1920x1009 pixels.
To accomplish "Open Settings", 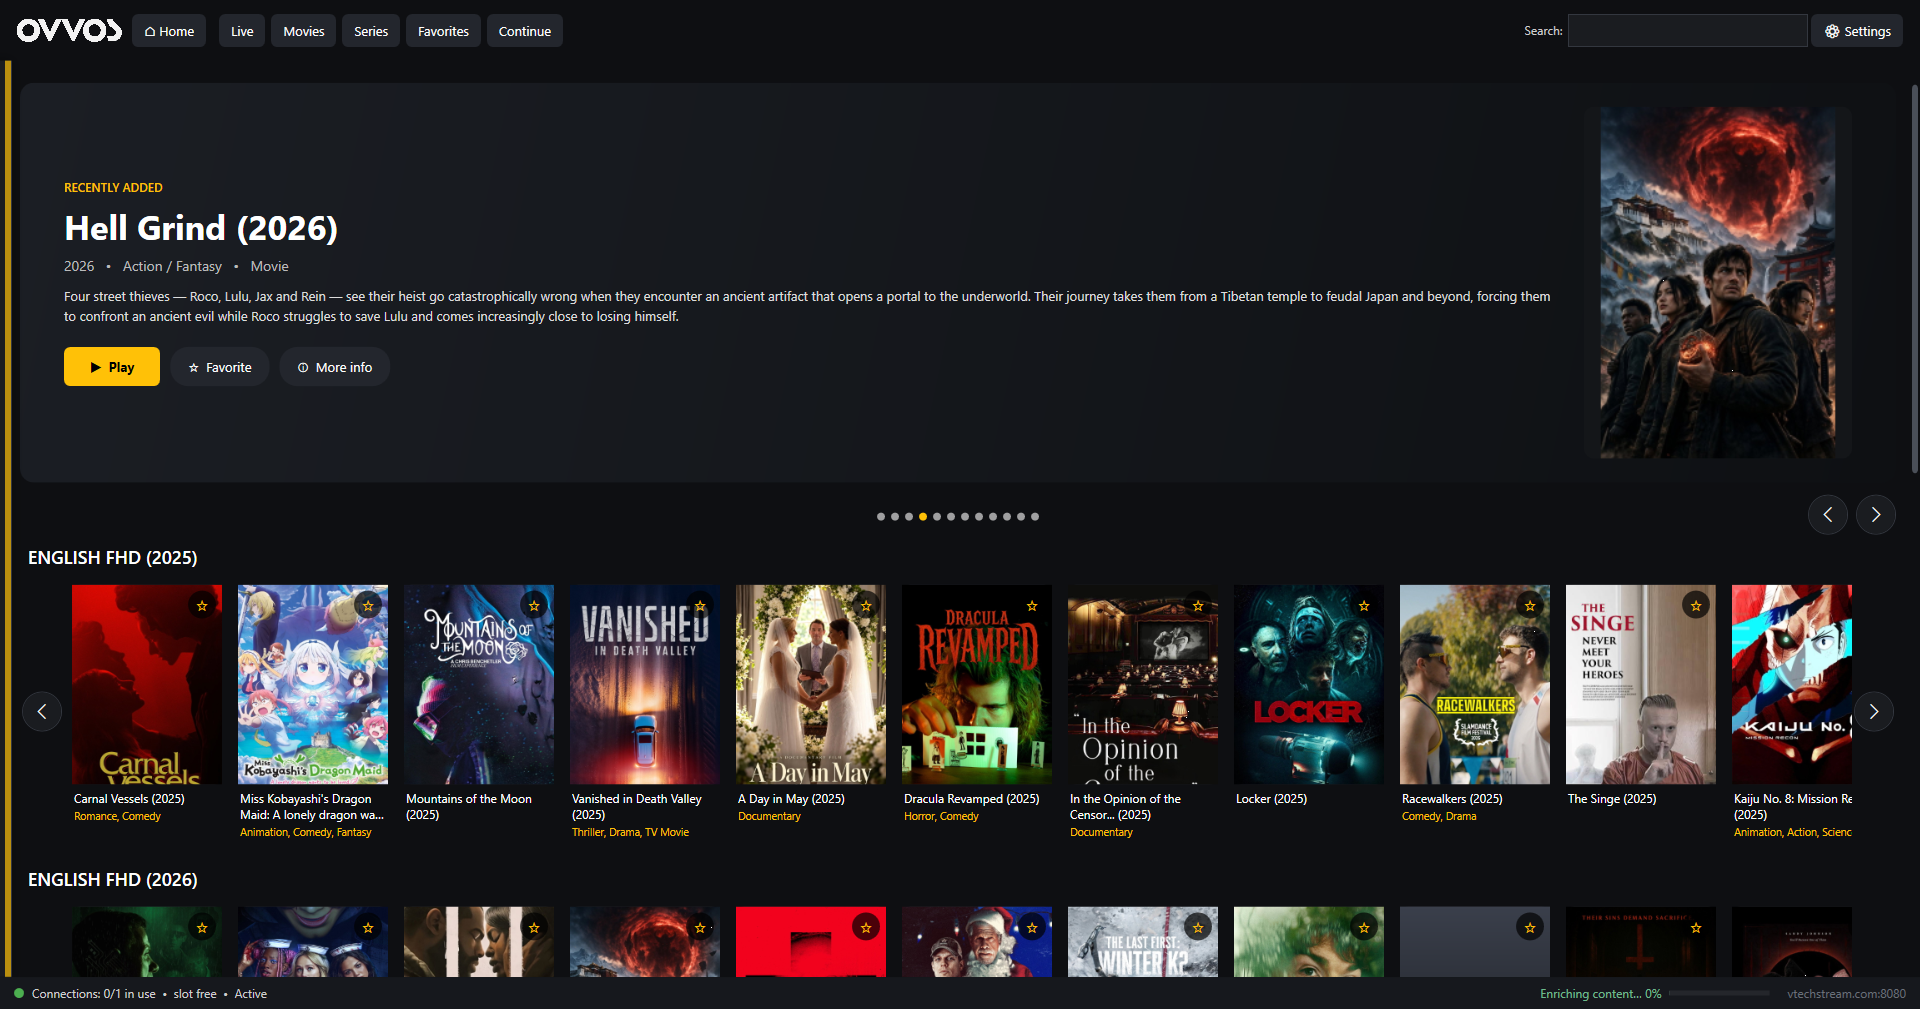I will [1857, 31].
